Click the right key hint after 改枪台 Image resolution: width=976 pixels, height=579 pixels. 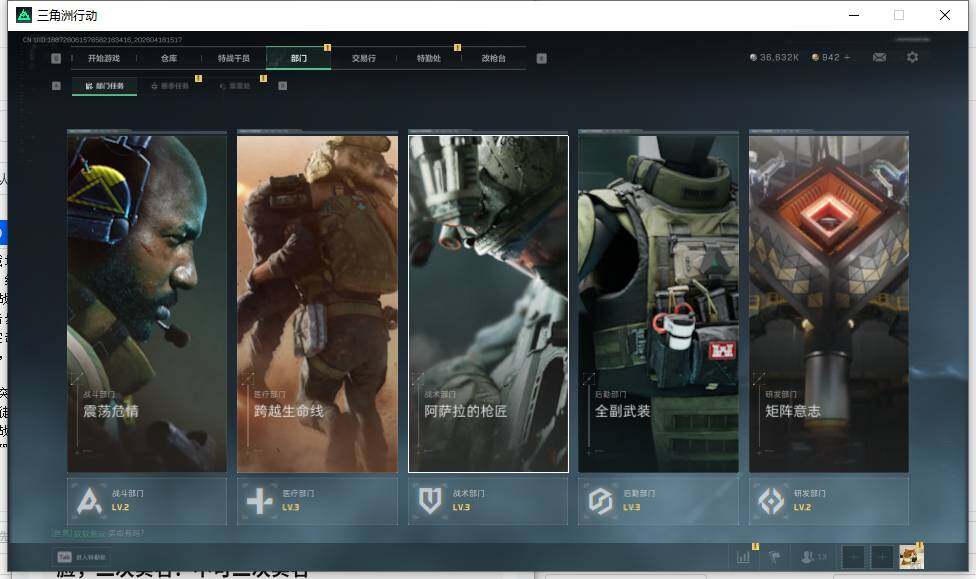pos(542,59)
